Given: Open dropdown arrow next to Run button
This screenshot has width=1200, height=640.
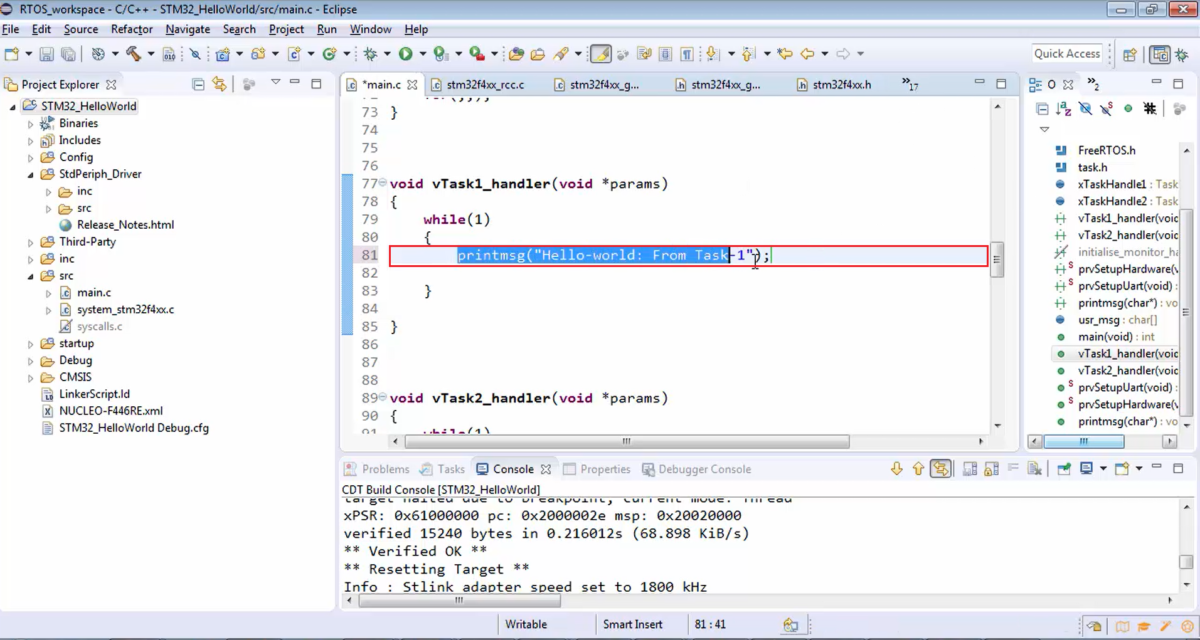Looking at the screenshot, I should 422,54.
